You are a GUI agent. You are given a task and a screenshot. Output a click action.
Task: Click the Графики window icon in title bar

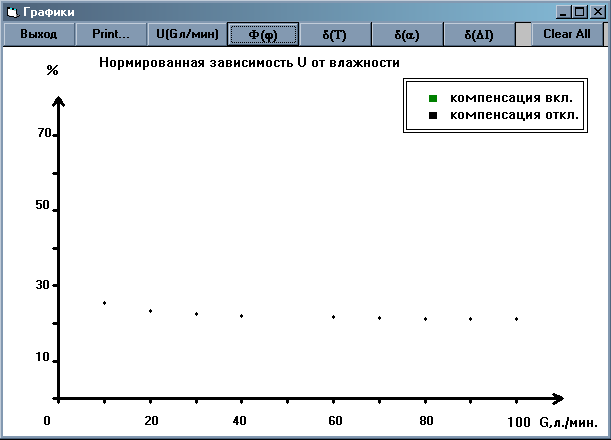12,12
